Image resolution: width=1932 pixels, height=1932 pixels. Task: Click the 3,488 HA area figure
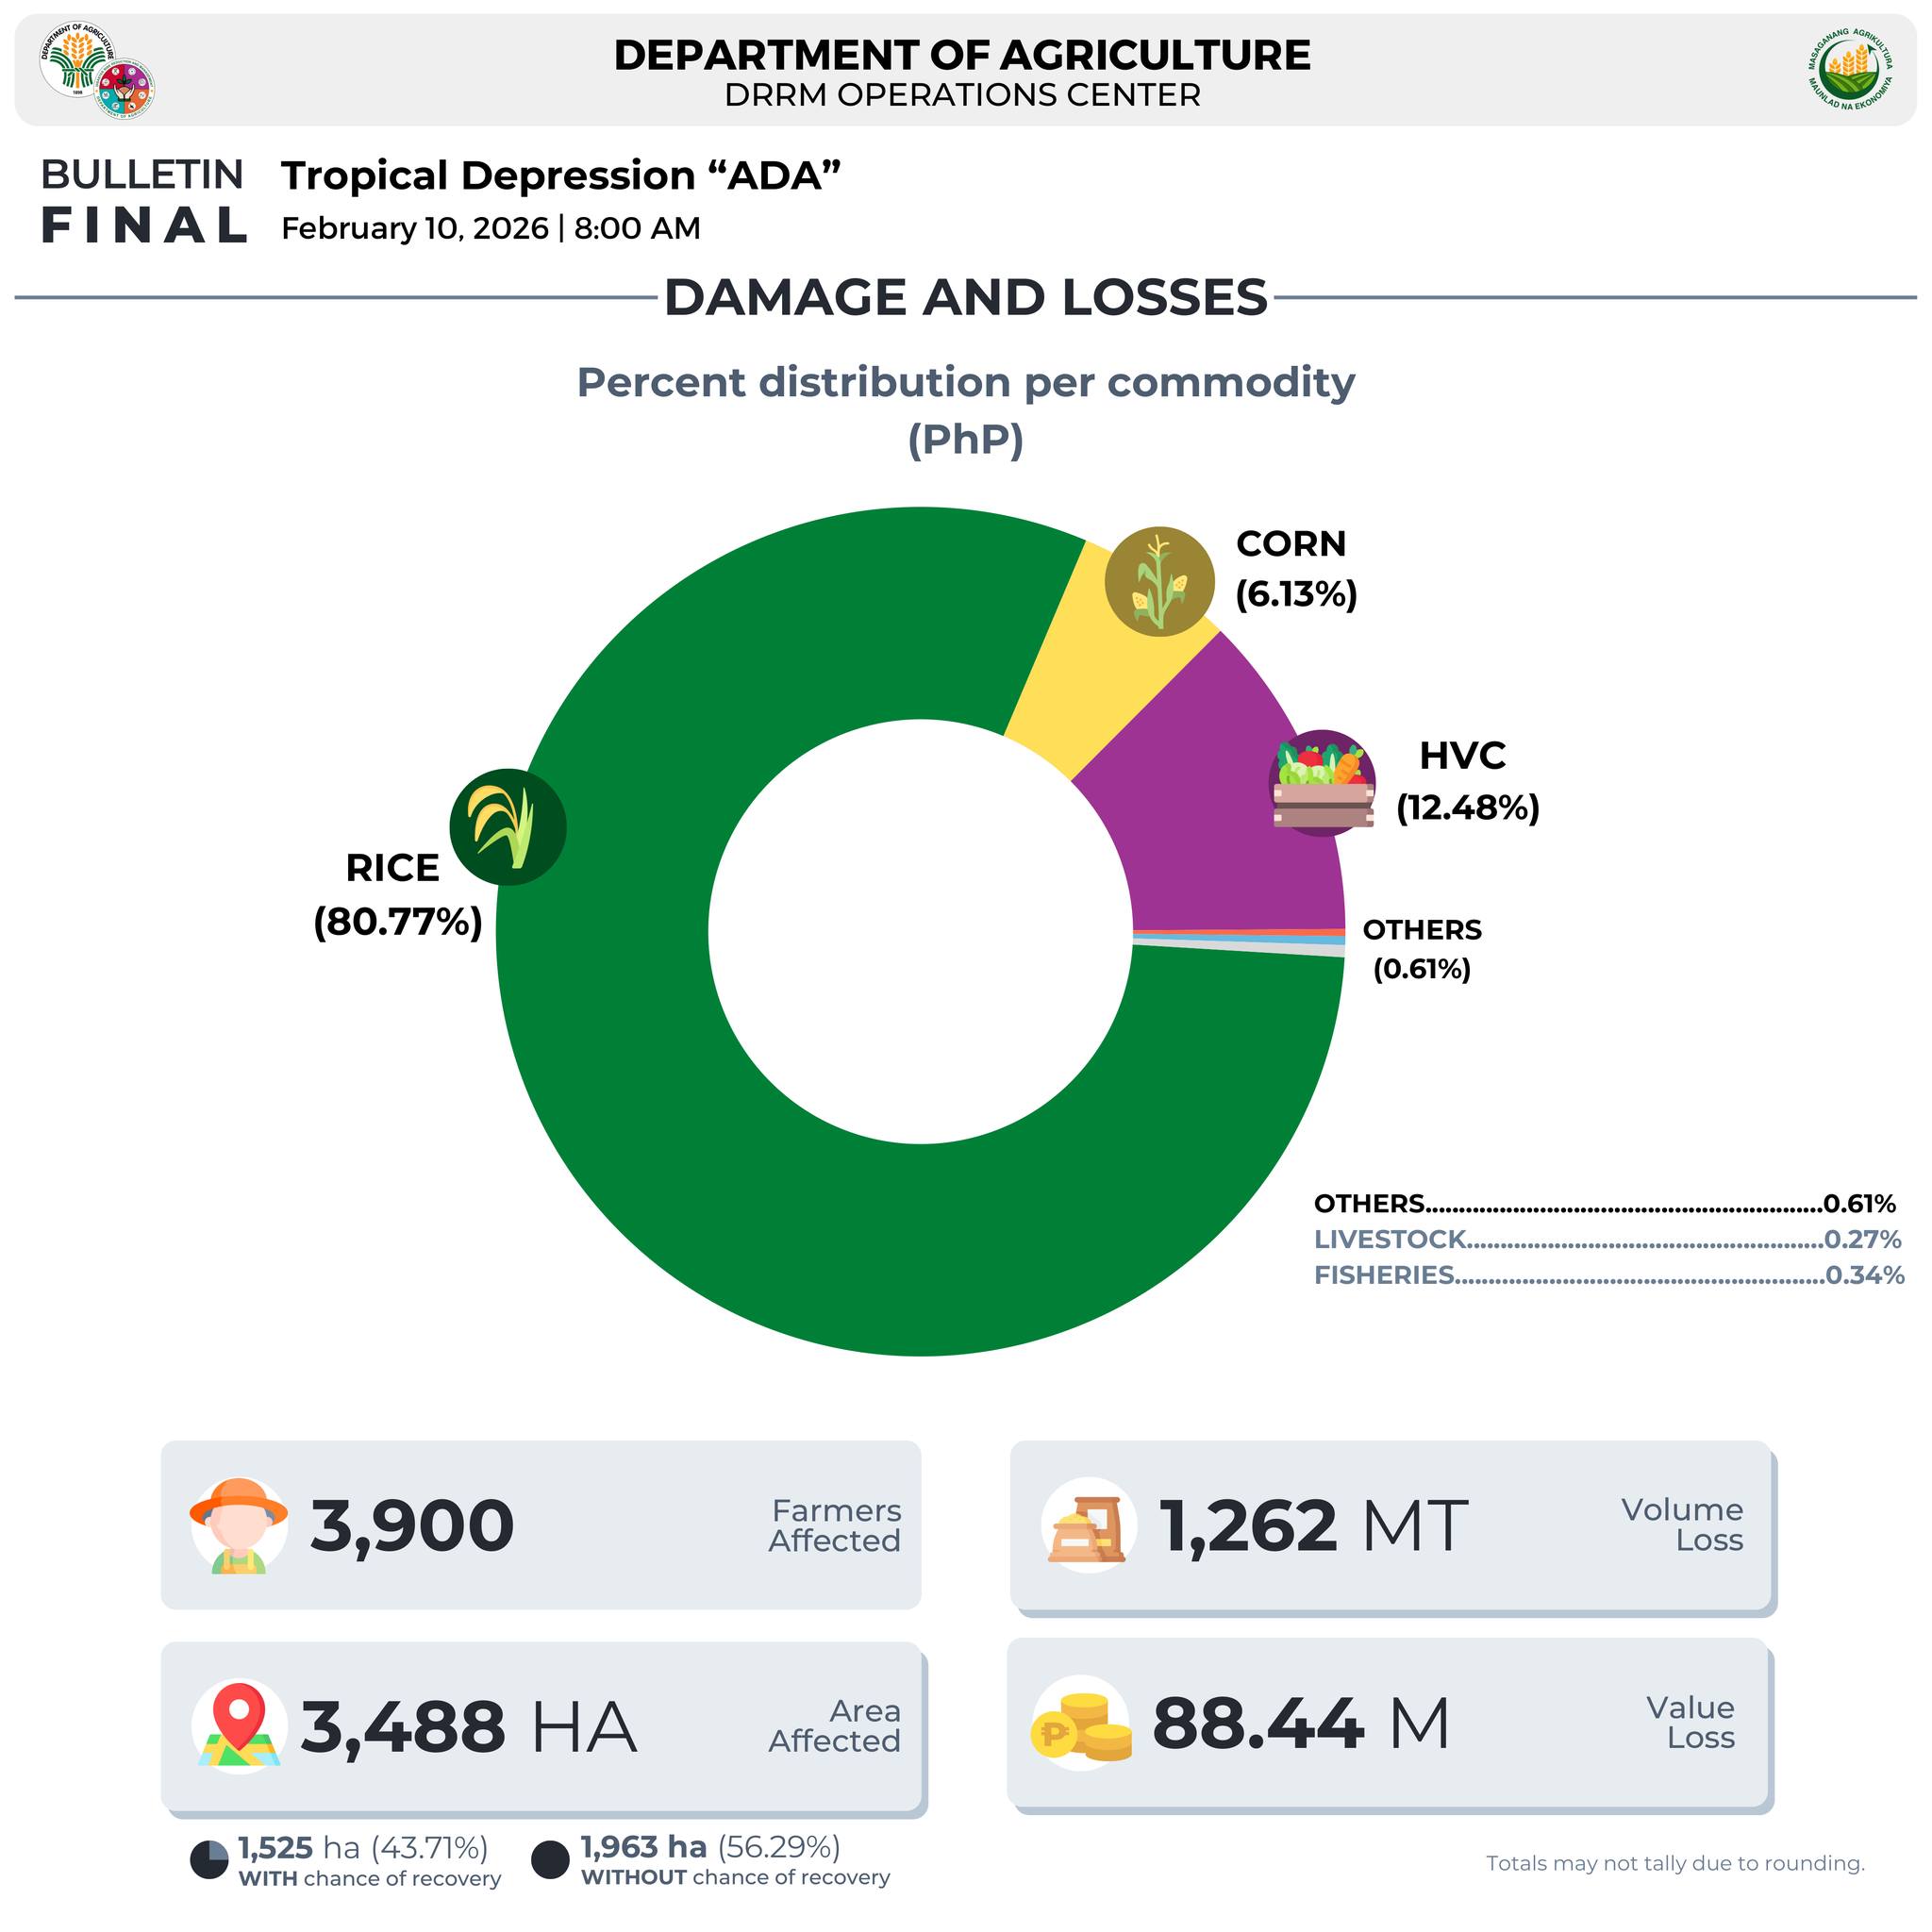468,1727
